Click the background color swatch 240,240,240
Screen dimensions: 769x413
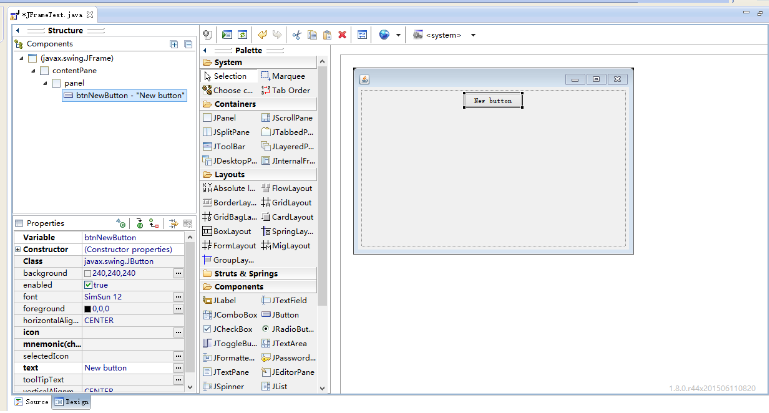[x=88, y=273]
